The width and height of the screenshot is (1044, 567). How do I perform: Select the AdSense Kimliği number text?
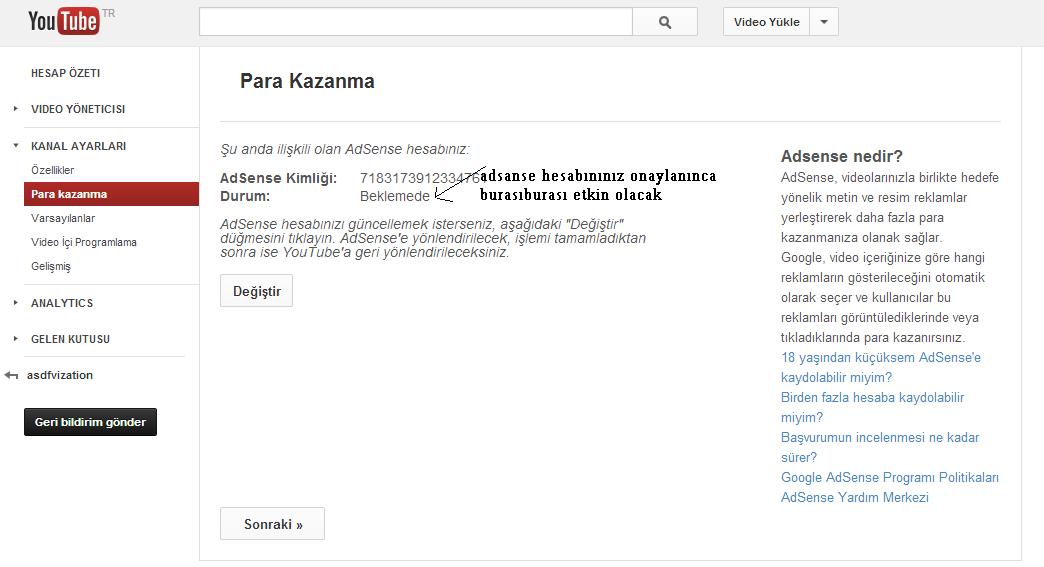(x=419, y=178)
